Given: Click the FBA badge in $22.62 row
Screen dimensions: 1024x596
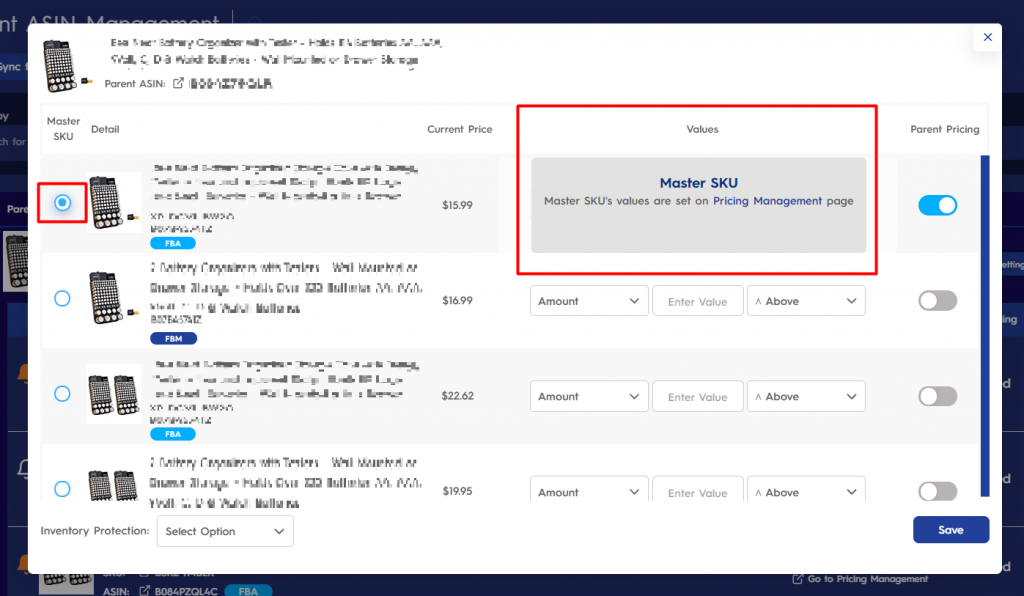Looking at the screenshot, I should pyautogui.click(x=172, y=434).
